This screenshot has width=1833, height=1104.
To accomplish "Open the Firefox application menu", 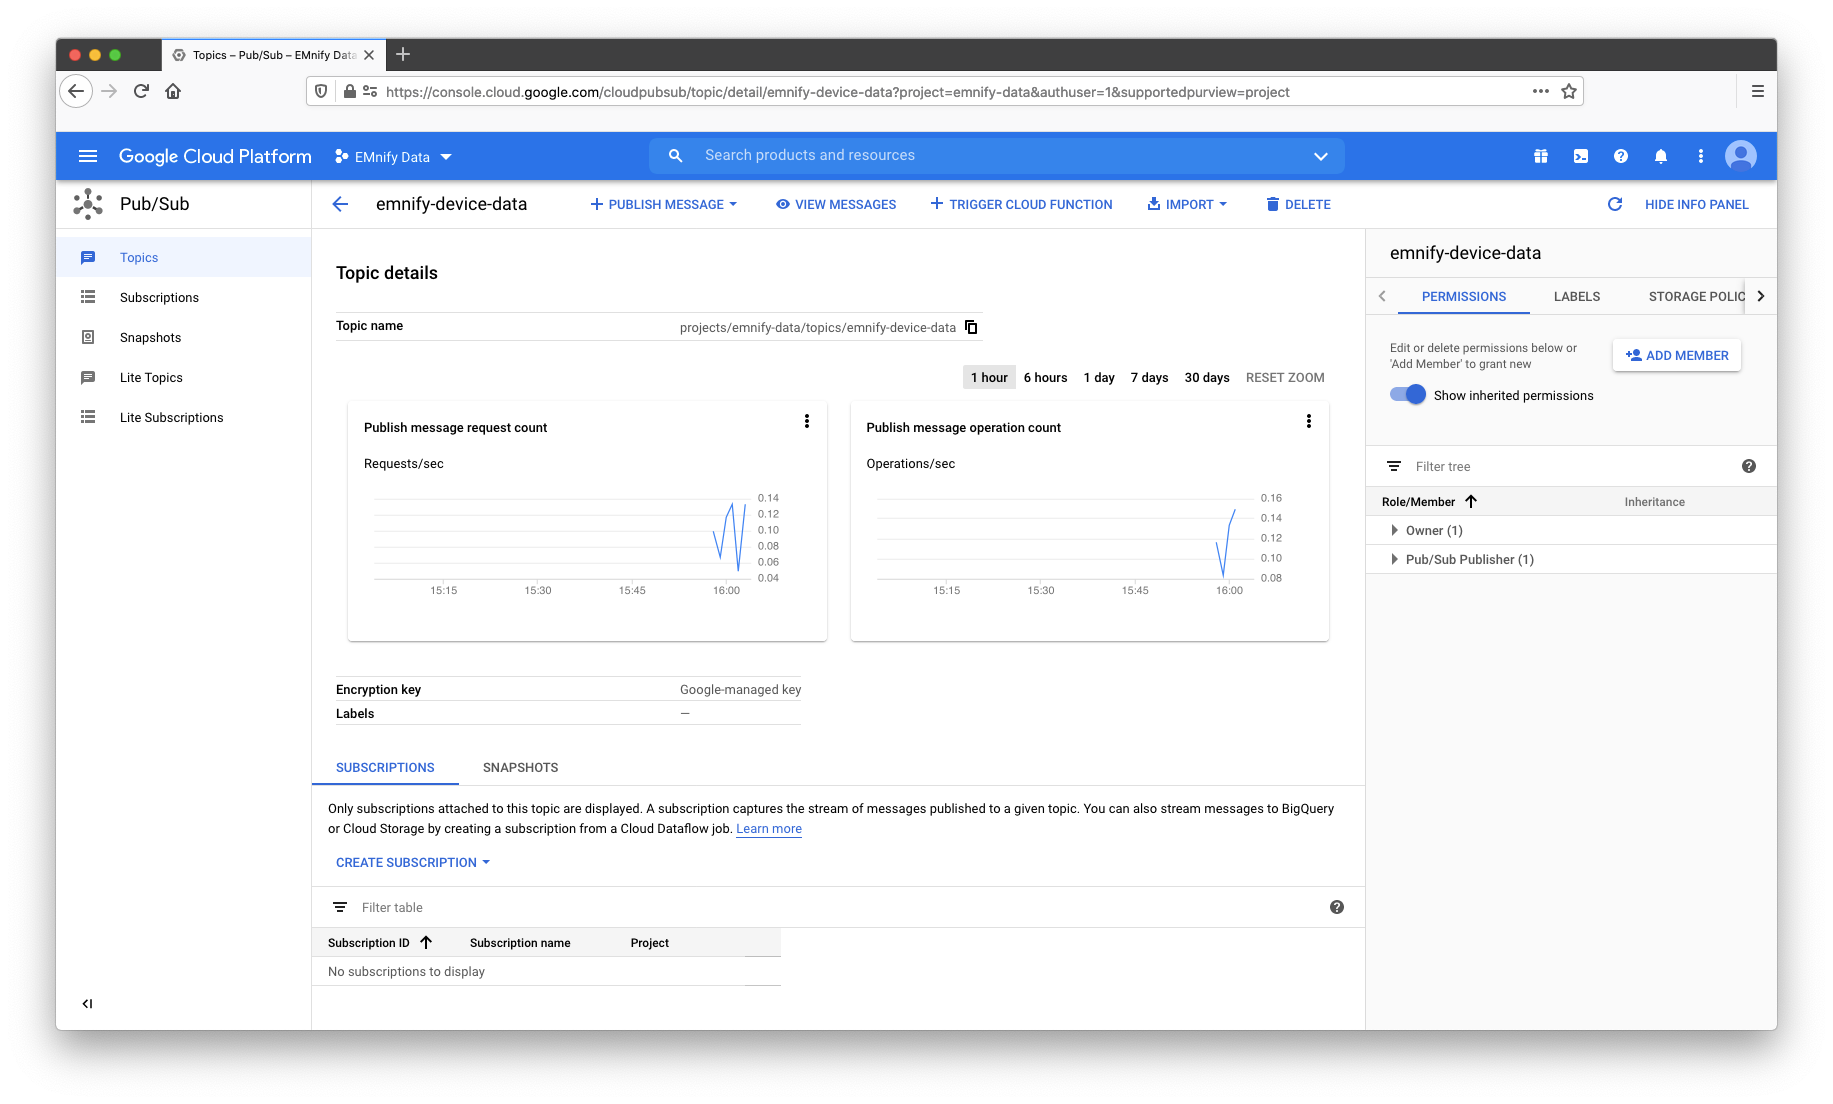I will click(1758, 91).
